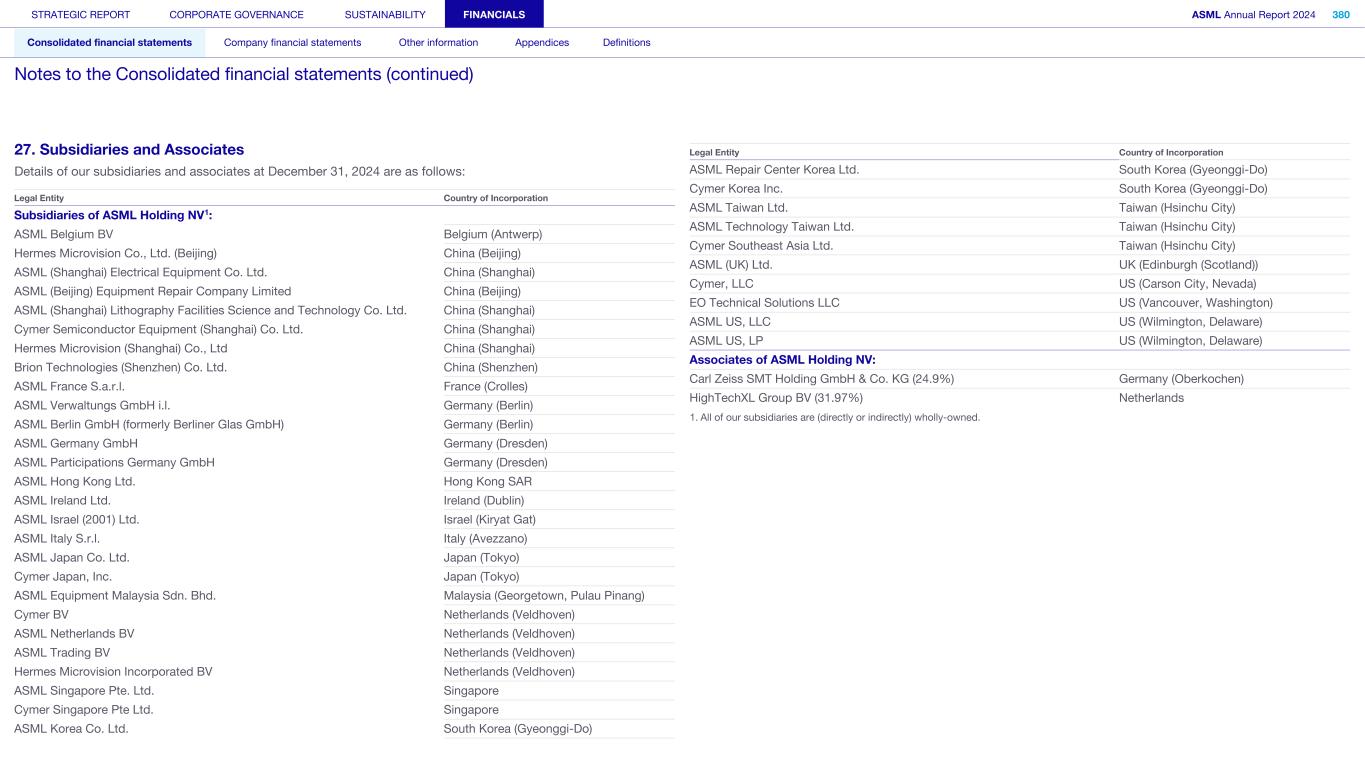Click the 'Belgium (Antwerp)' country cell

click(494, 234)
